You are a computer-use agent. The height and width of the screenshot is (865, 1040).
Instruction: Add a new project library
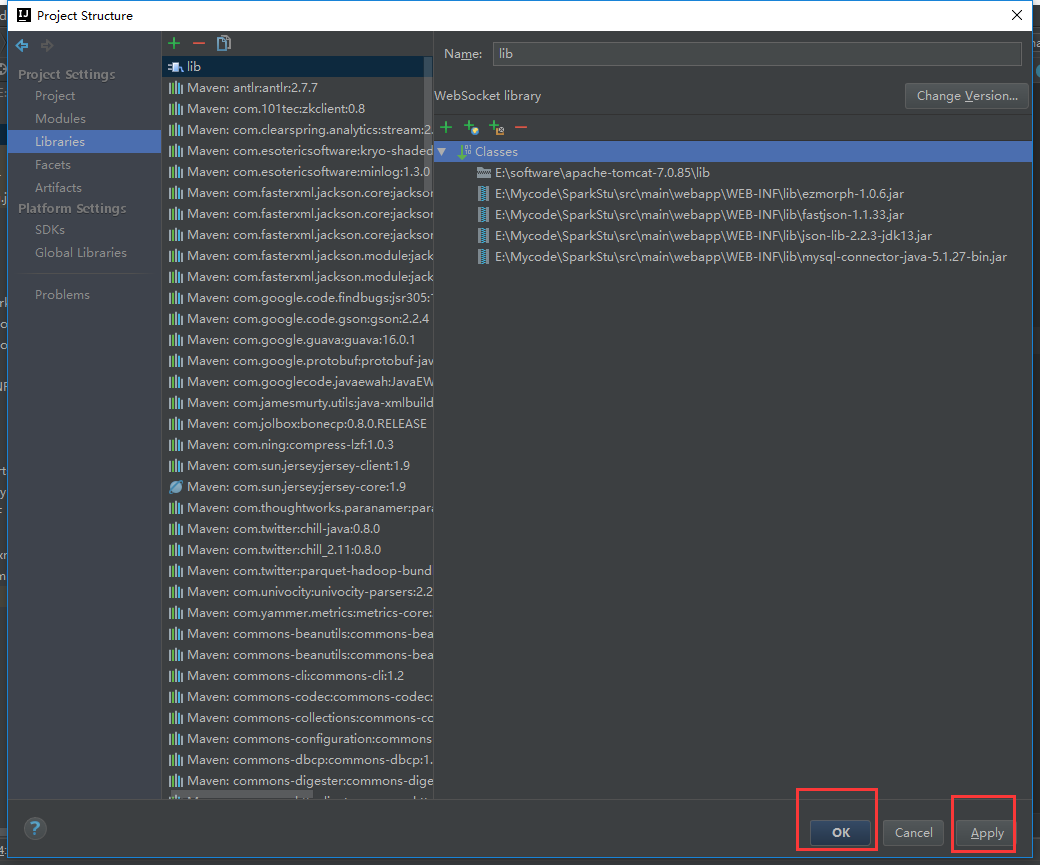tap(174, 43)
